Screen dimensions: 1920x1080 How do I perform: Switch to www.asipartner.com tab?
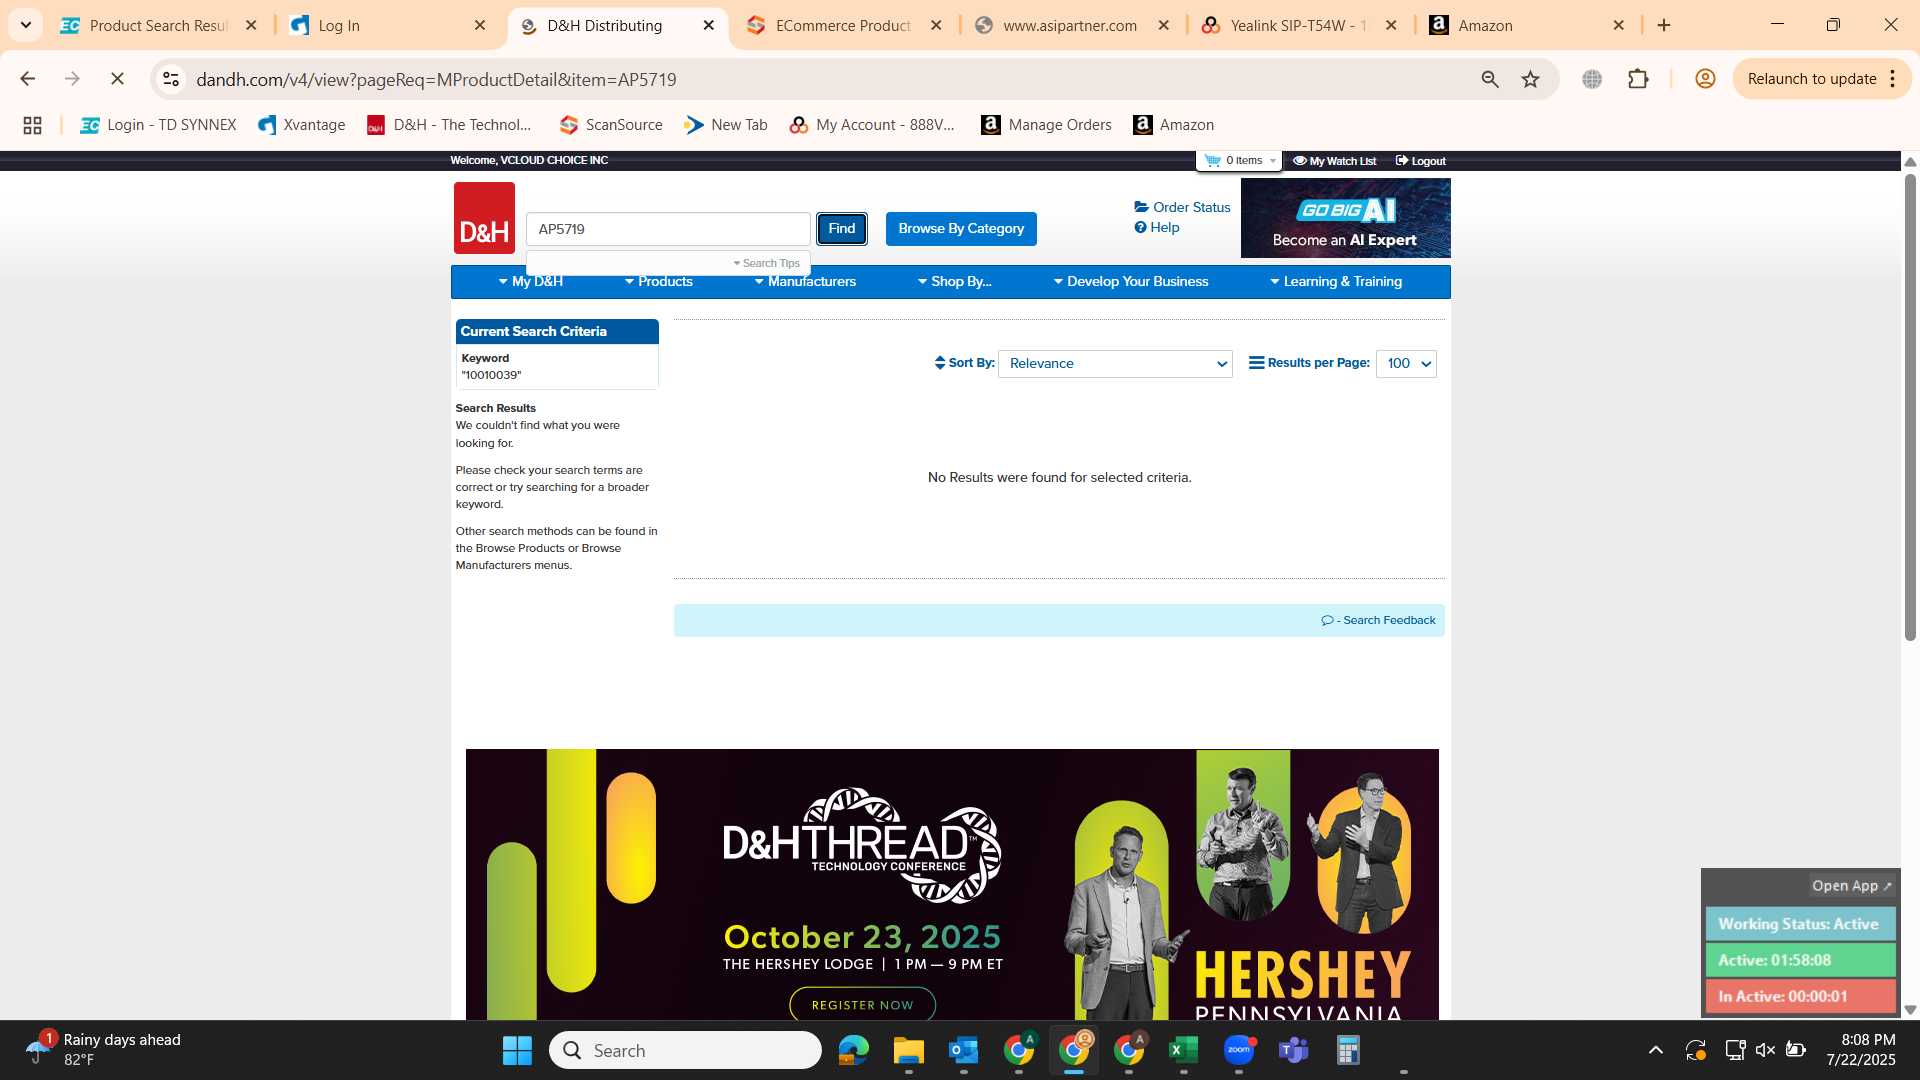pos(1073,26)
